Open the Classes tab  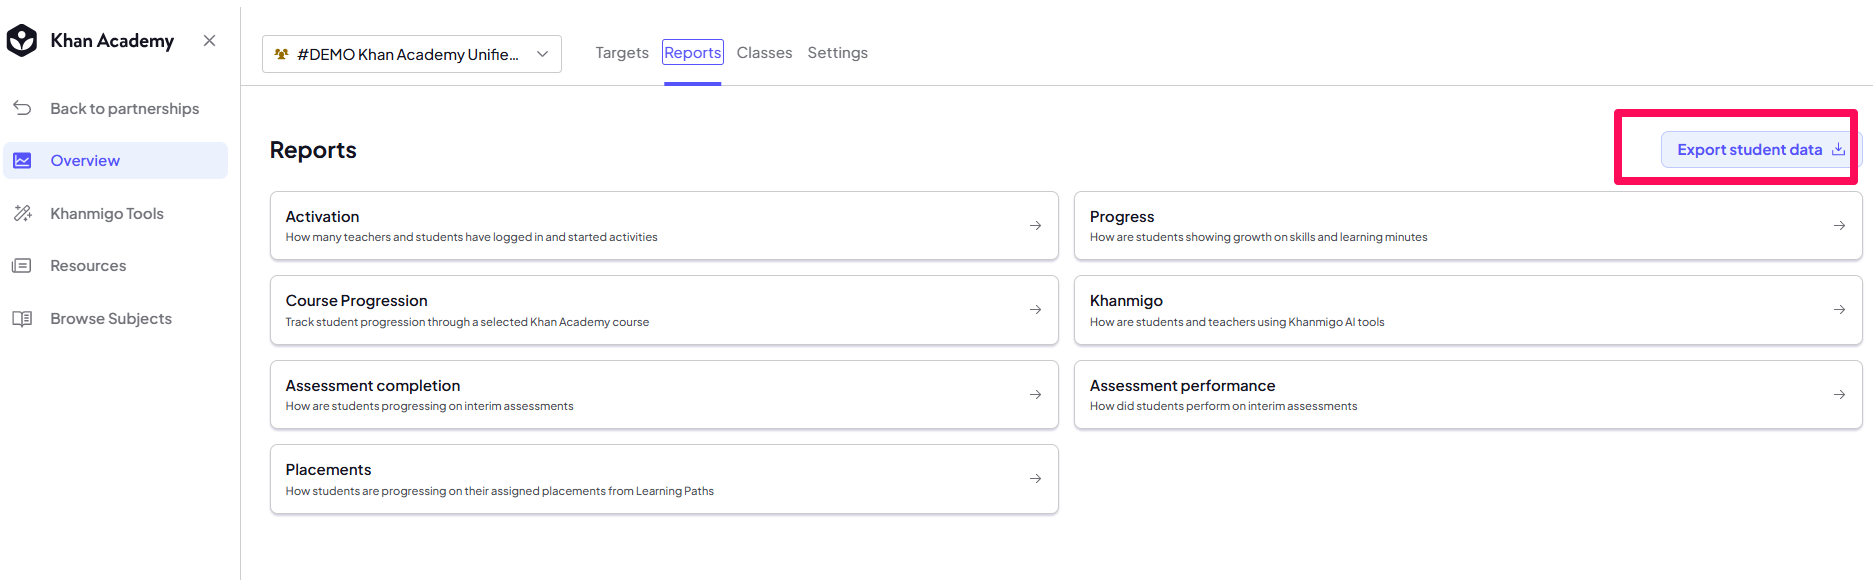pos(764,53)
